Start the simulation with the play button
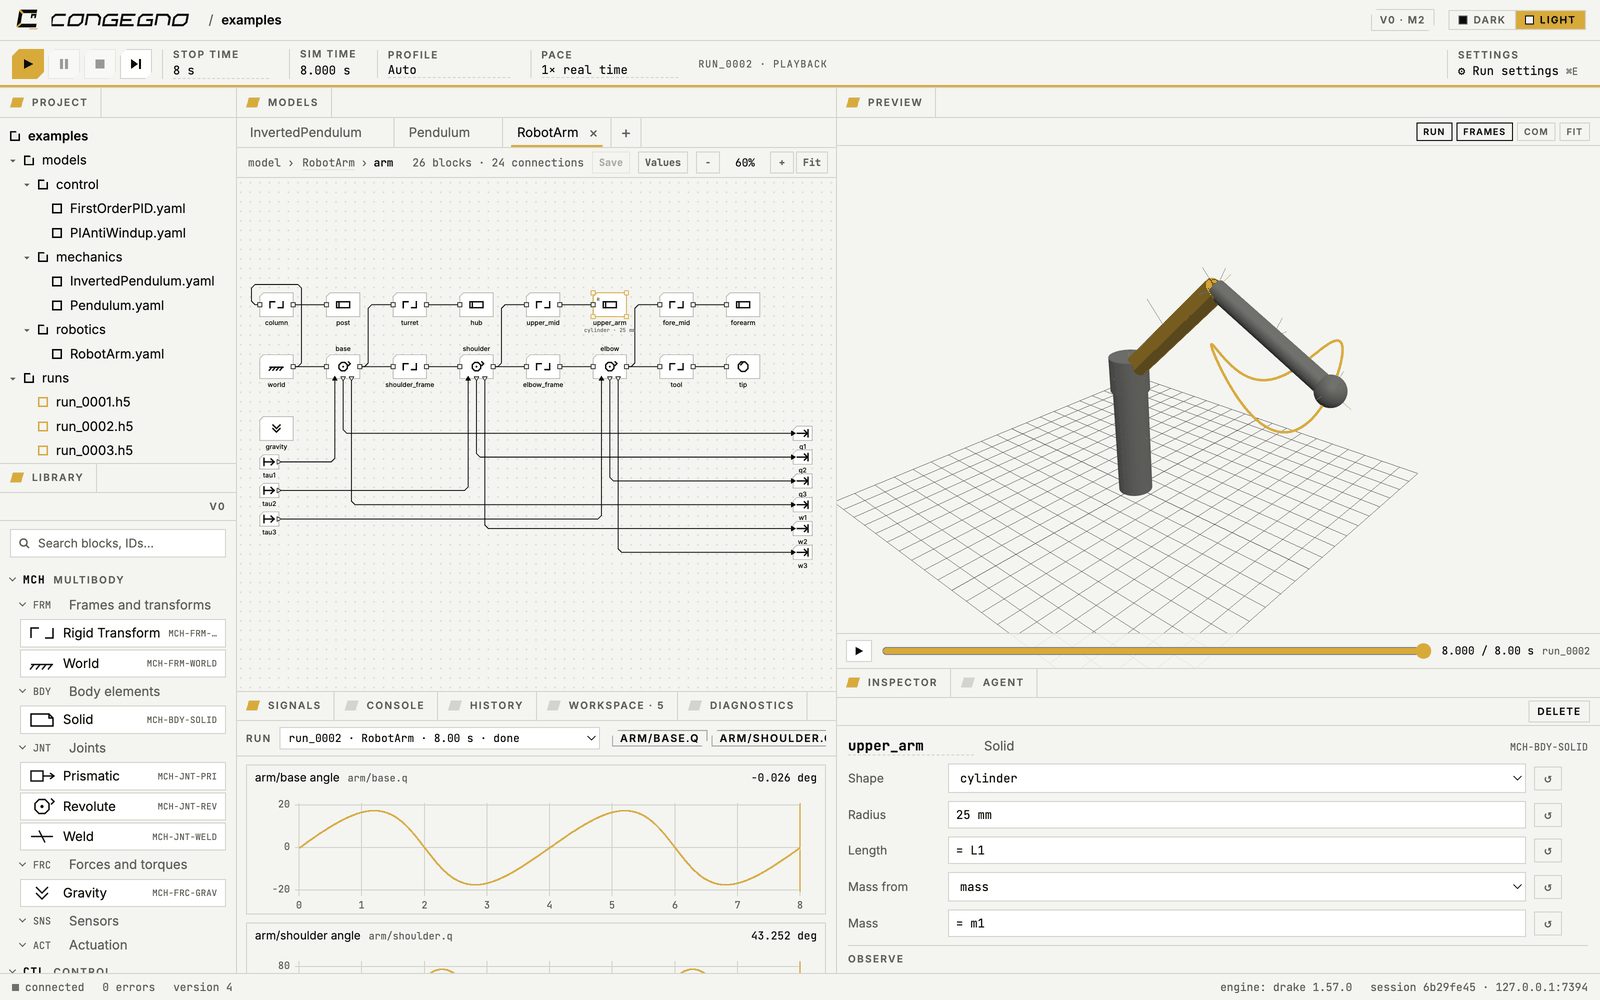The width and height of the screenshot is (1600, 1000). pyautogui.click(x=28, y=64)
